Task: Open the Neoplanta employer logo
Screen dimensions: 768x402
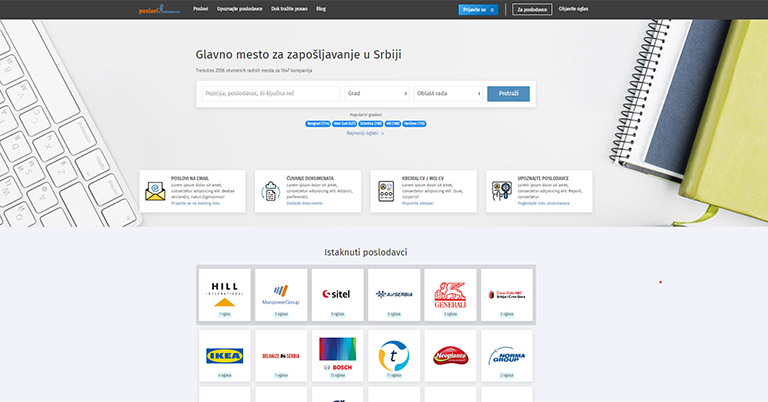Action: pyautogui.click(x=450, y=355)
